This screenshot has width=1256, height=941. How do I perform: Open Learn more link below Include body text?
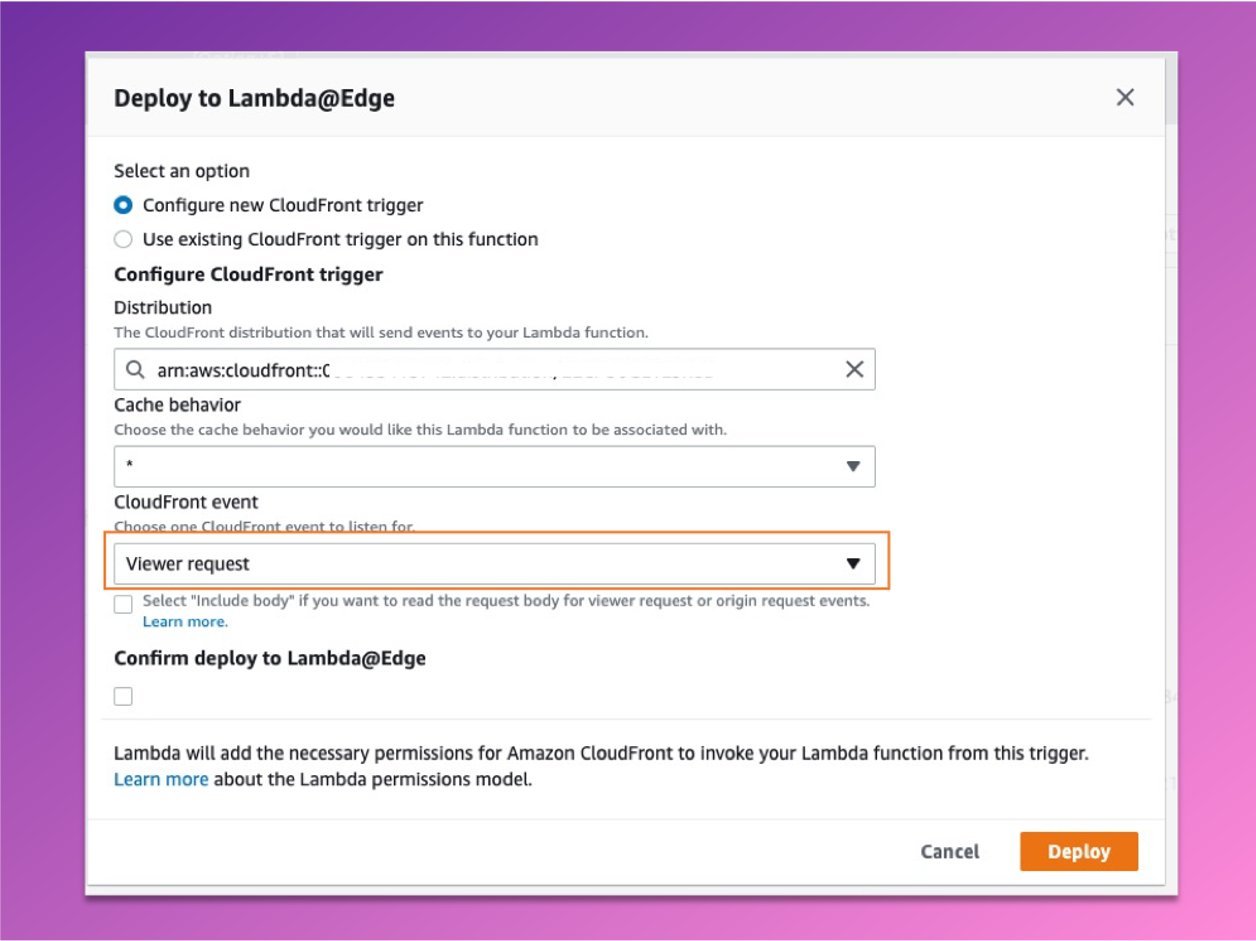click(x=185, y=621)
